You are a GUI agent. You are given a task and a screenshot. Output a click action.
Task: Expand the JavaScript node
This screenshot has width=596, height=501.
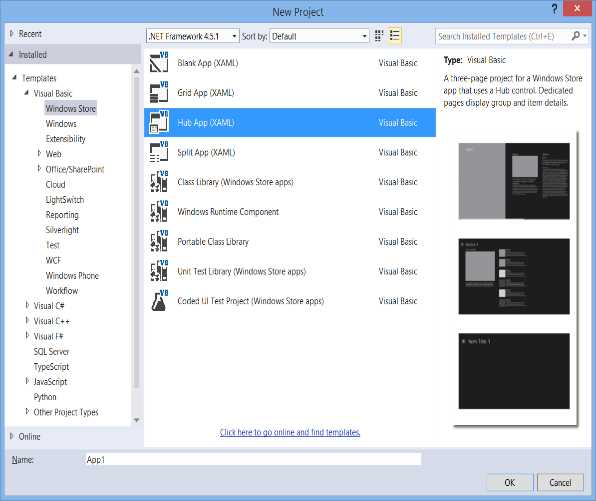click(x=27, y=381)
